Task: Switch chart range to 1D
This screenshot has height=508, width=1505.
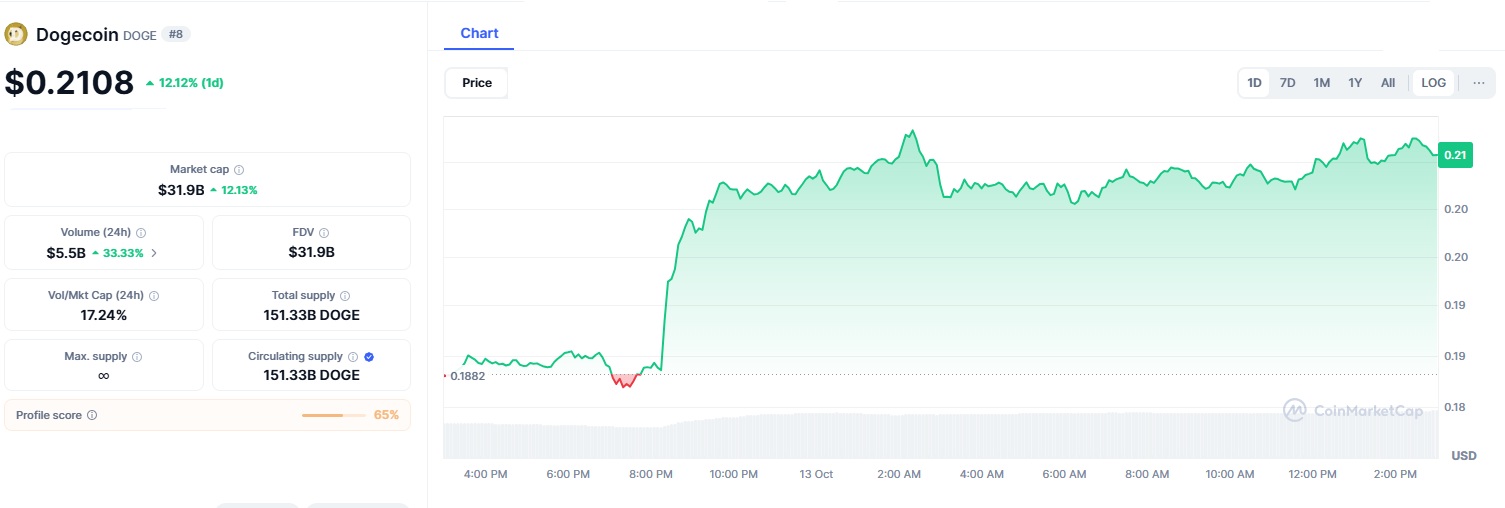Action: pos(1254,83)
